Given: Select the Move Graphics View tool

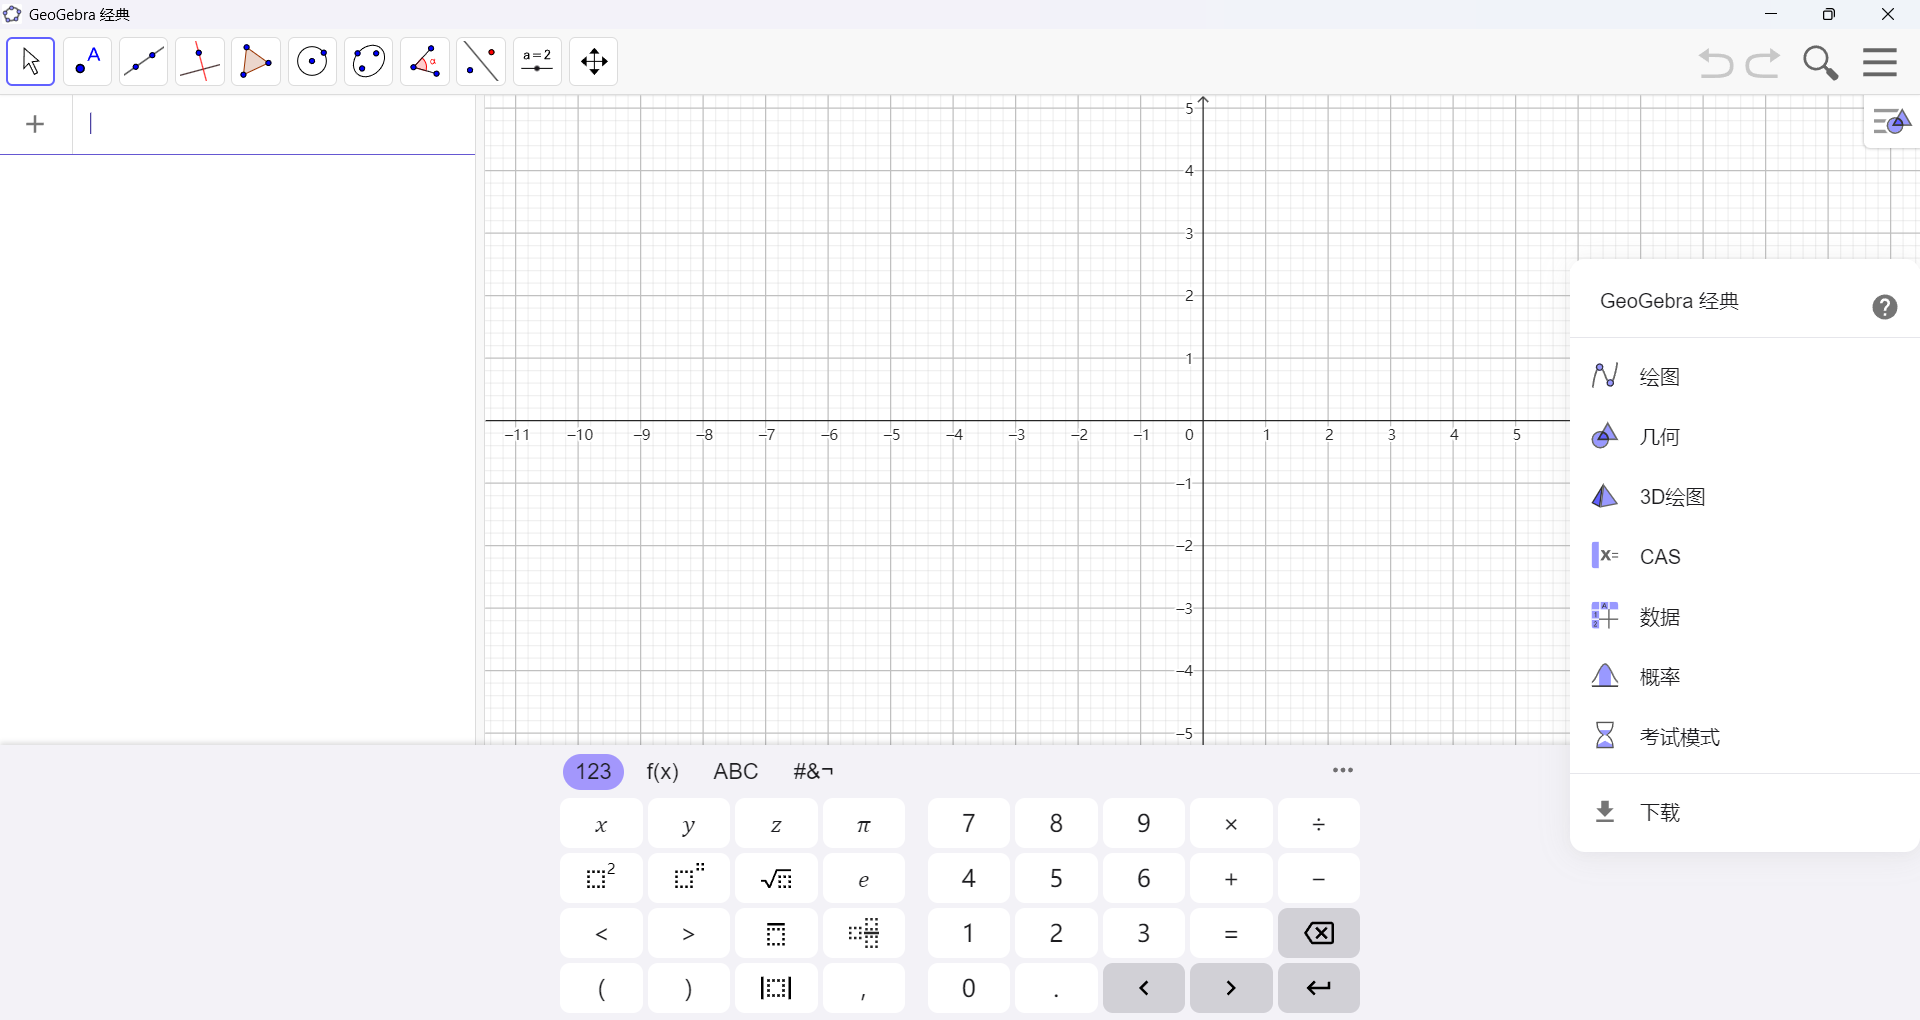Looking at the screenshot, I should [x=594, y=62].
